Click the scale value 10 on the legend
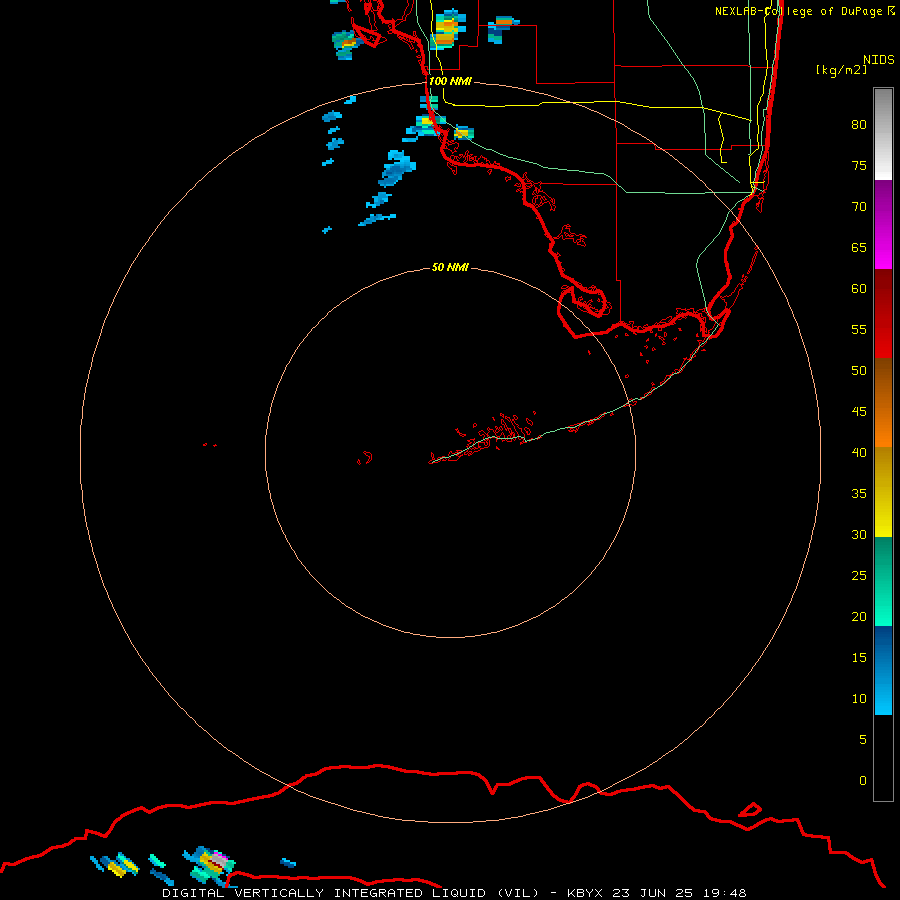 coord(859,699)
